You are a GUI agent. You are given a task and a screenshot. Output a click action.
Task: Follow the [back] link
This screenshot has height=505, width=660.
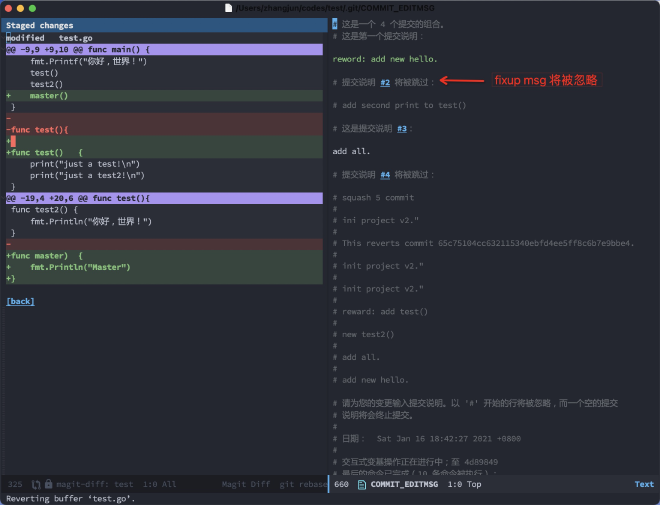pos(20,301)
